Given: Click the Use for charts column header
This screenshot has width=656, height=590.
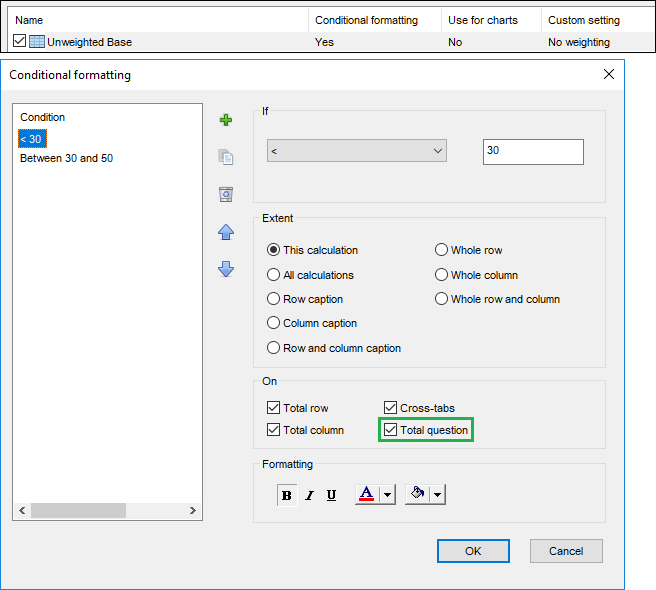Looking at the screenshot, I should (491, 20).
